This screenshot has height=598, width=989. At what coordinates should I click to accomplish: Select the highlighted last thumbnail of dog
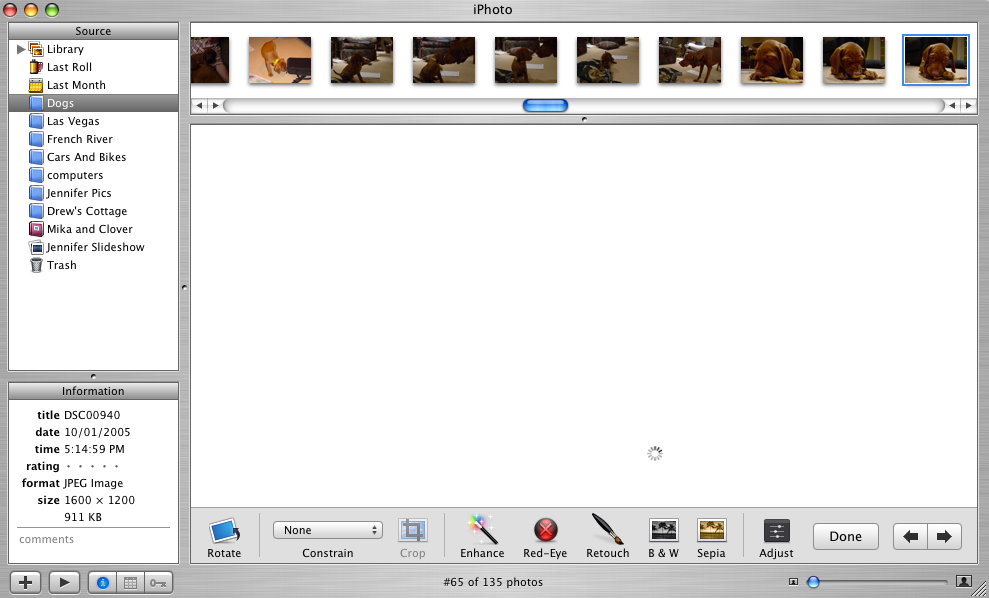tap(935, 60)
